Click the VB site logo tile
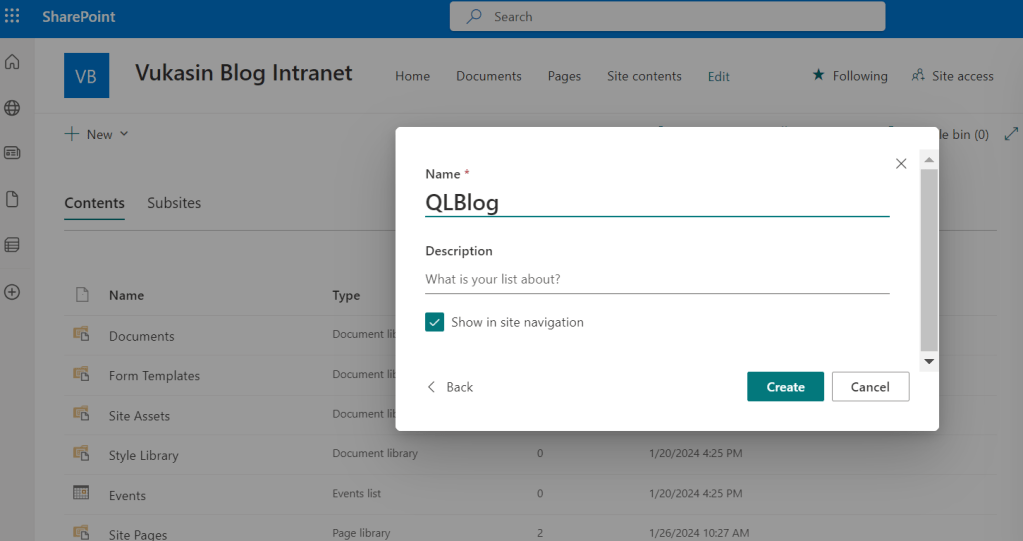 pyautogui.click(x=86, y=76)
